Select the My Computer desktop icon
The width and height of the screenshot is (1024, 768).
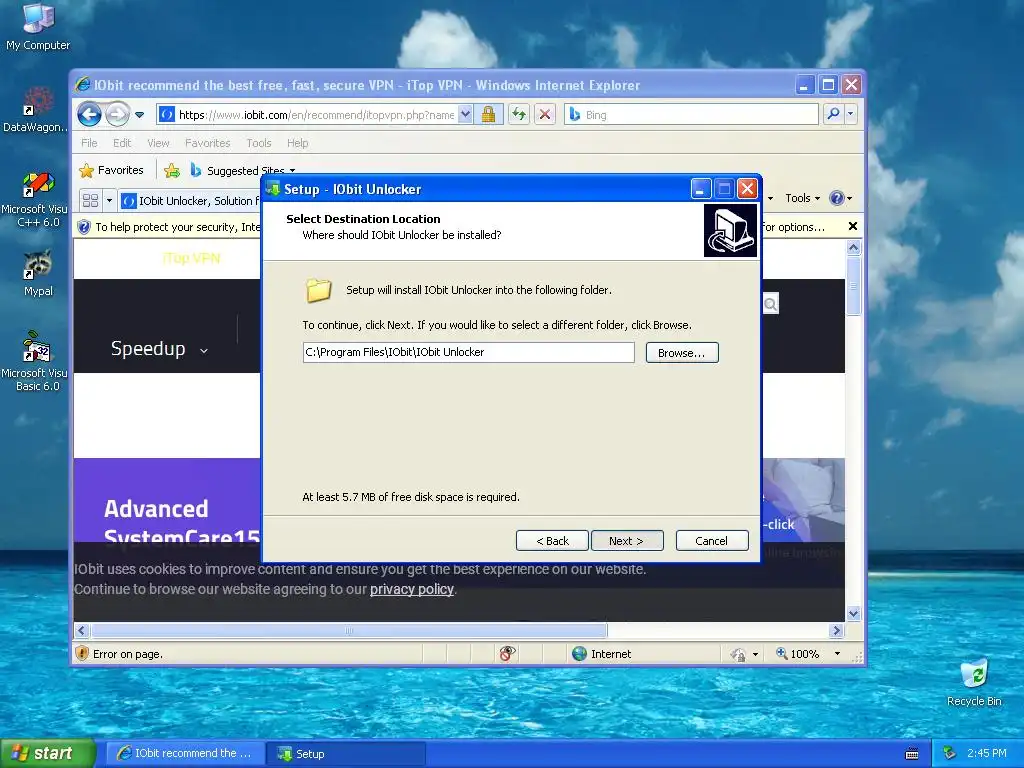pyautogui.click(x=38, y=27)
